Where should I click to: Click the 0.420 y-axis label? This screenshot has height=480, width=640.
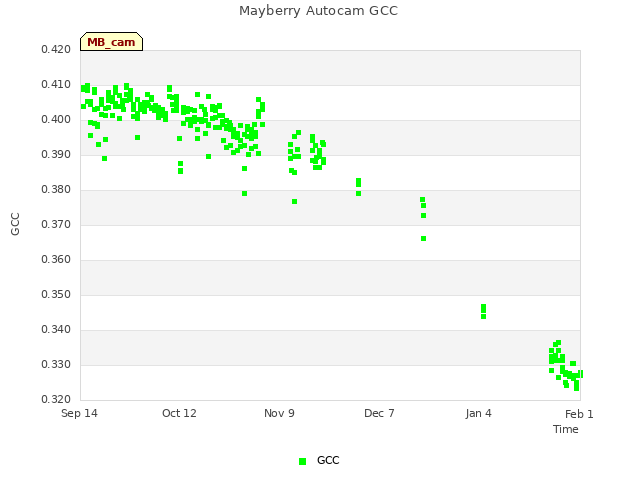[x=56, y=49]
